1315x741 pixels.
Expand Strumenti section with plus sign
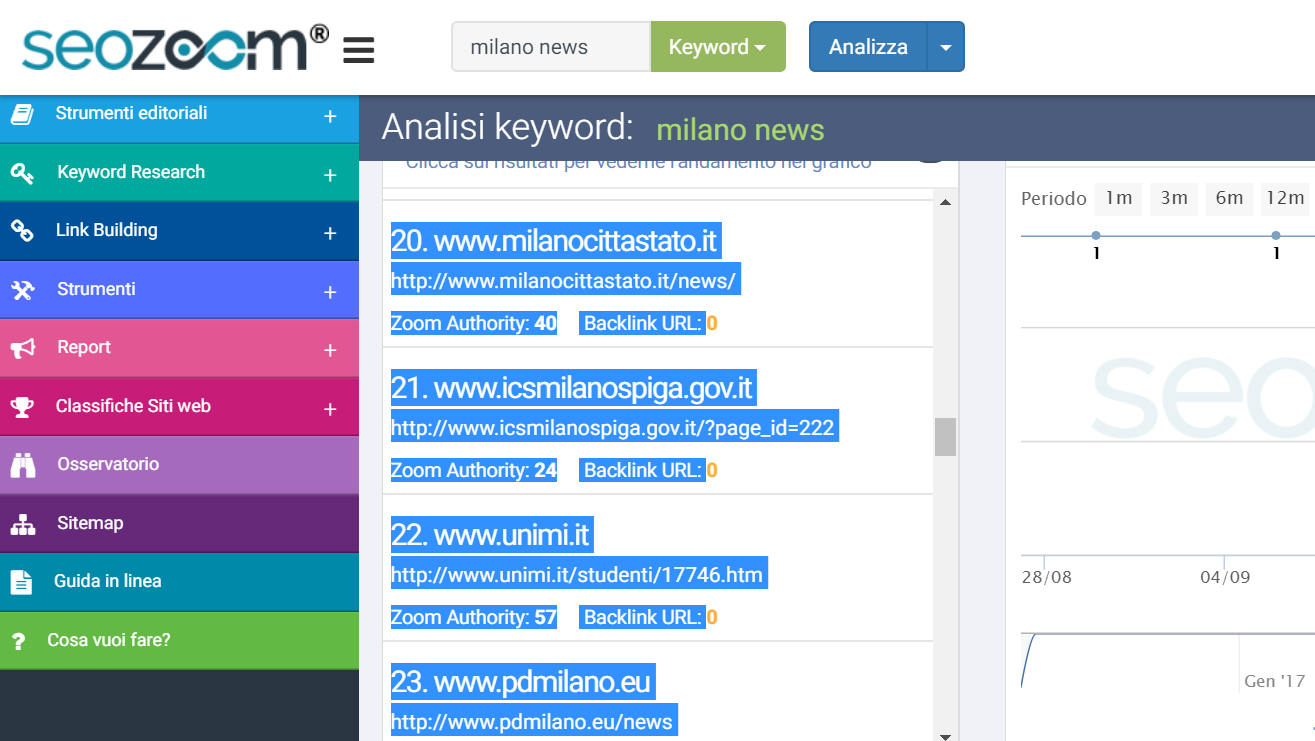(x=330, y=292)
